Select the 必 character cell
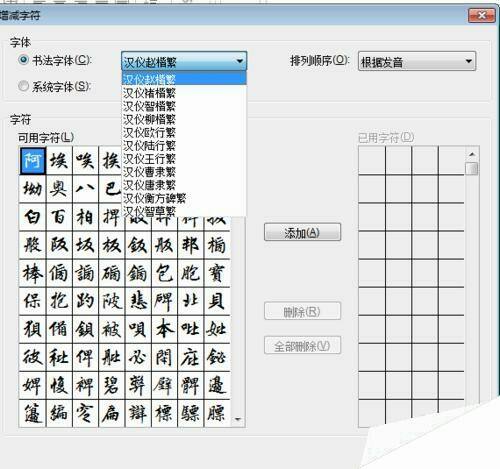Viewport: 500px width, 469px height. [138, 357]
